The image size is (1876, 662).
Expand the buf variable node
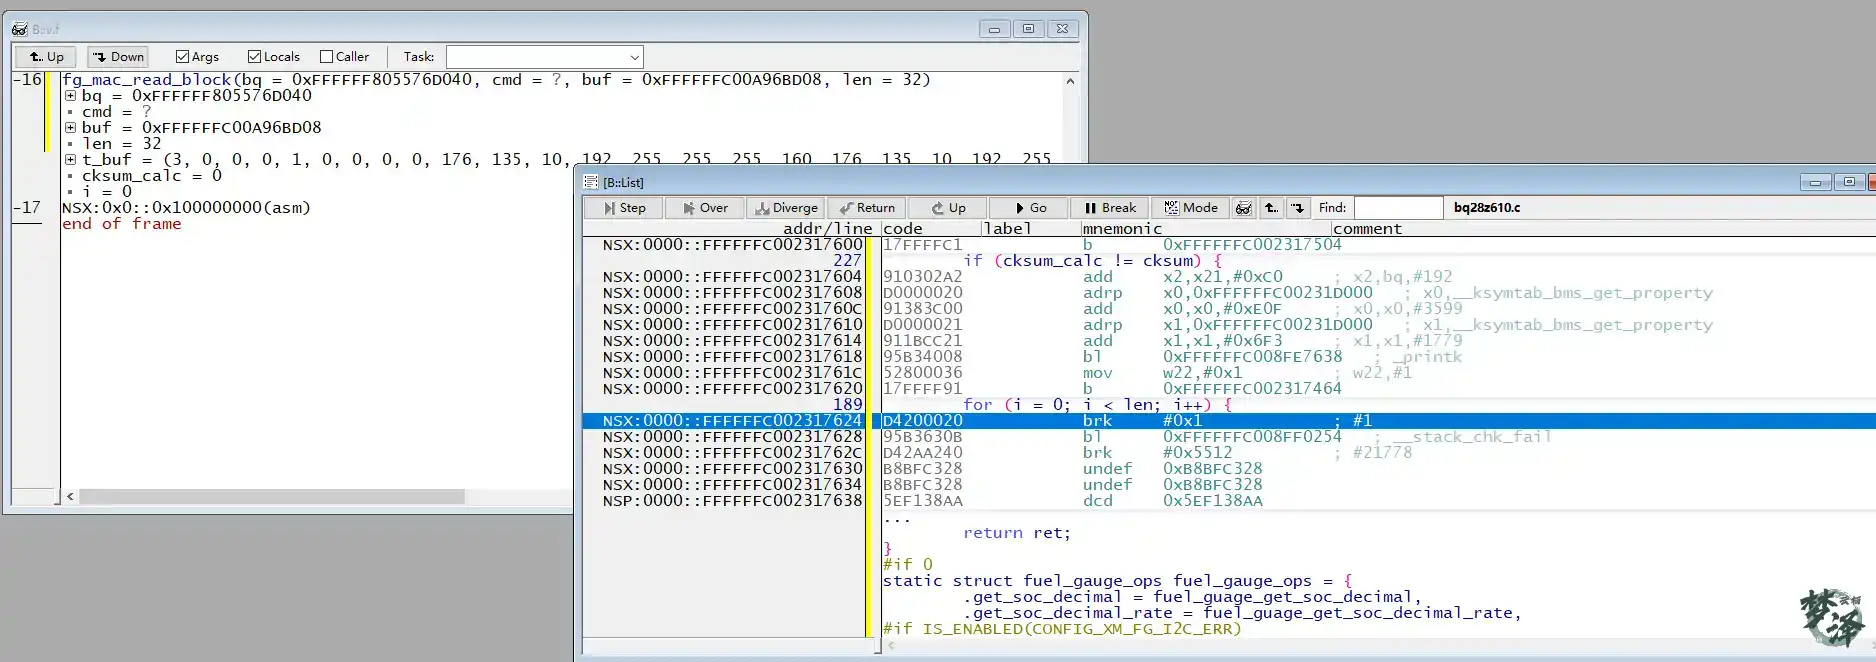(x=70, y=128)
